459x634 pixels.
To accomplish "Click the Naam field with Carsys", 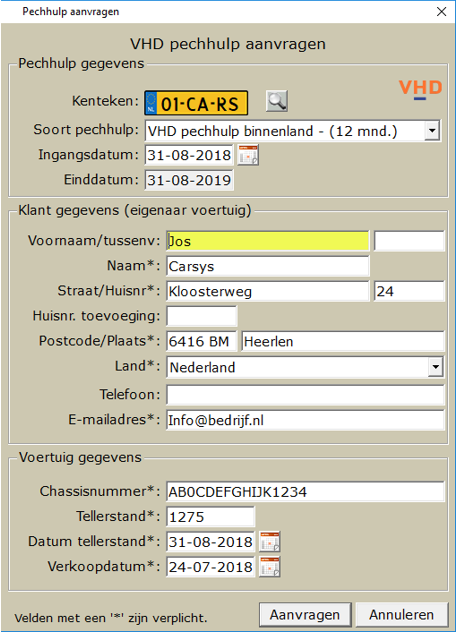I will coord(268,266).
